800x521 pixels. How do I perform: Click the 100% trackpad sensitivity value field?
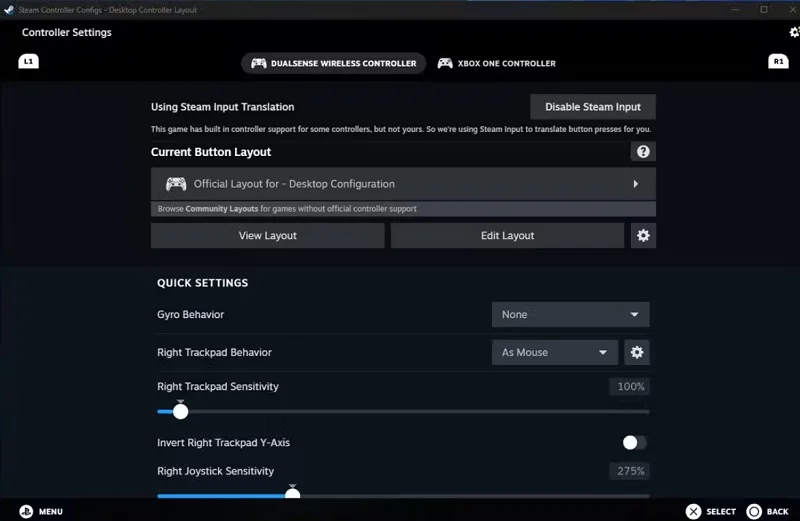(x=630, y=386)
